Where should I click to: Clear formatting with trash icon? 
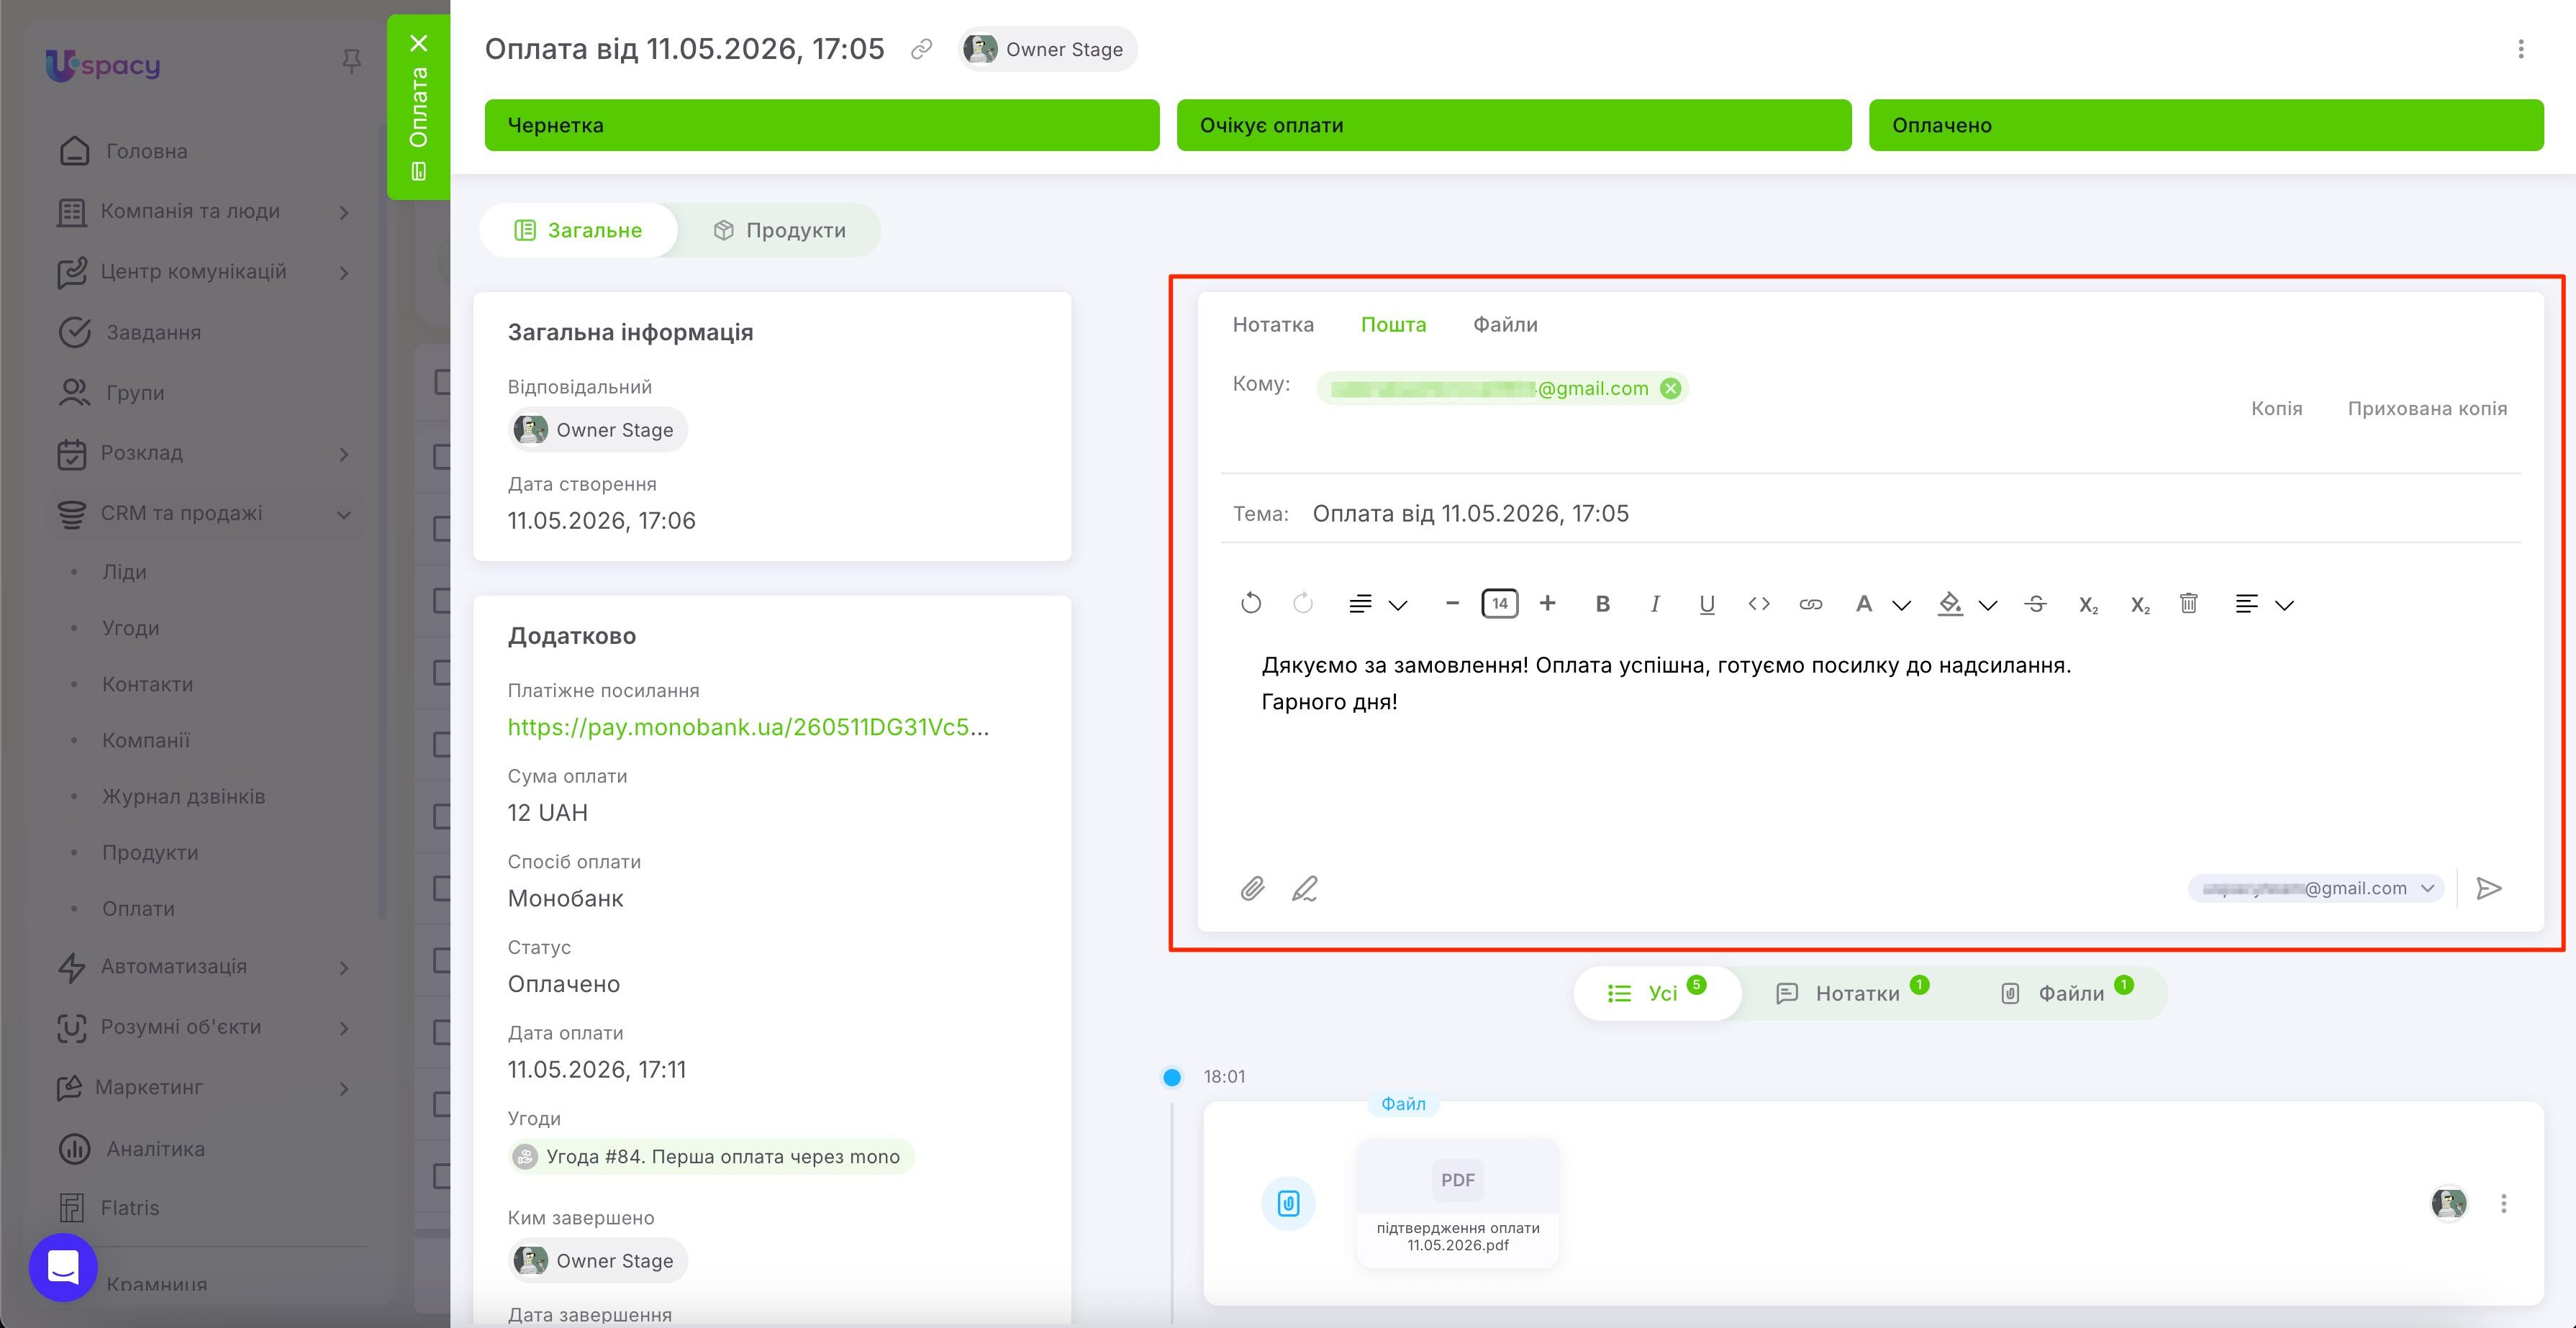pyautogui.click(x=2189, y=603)
